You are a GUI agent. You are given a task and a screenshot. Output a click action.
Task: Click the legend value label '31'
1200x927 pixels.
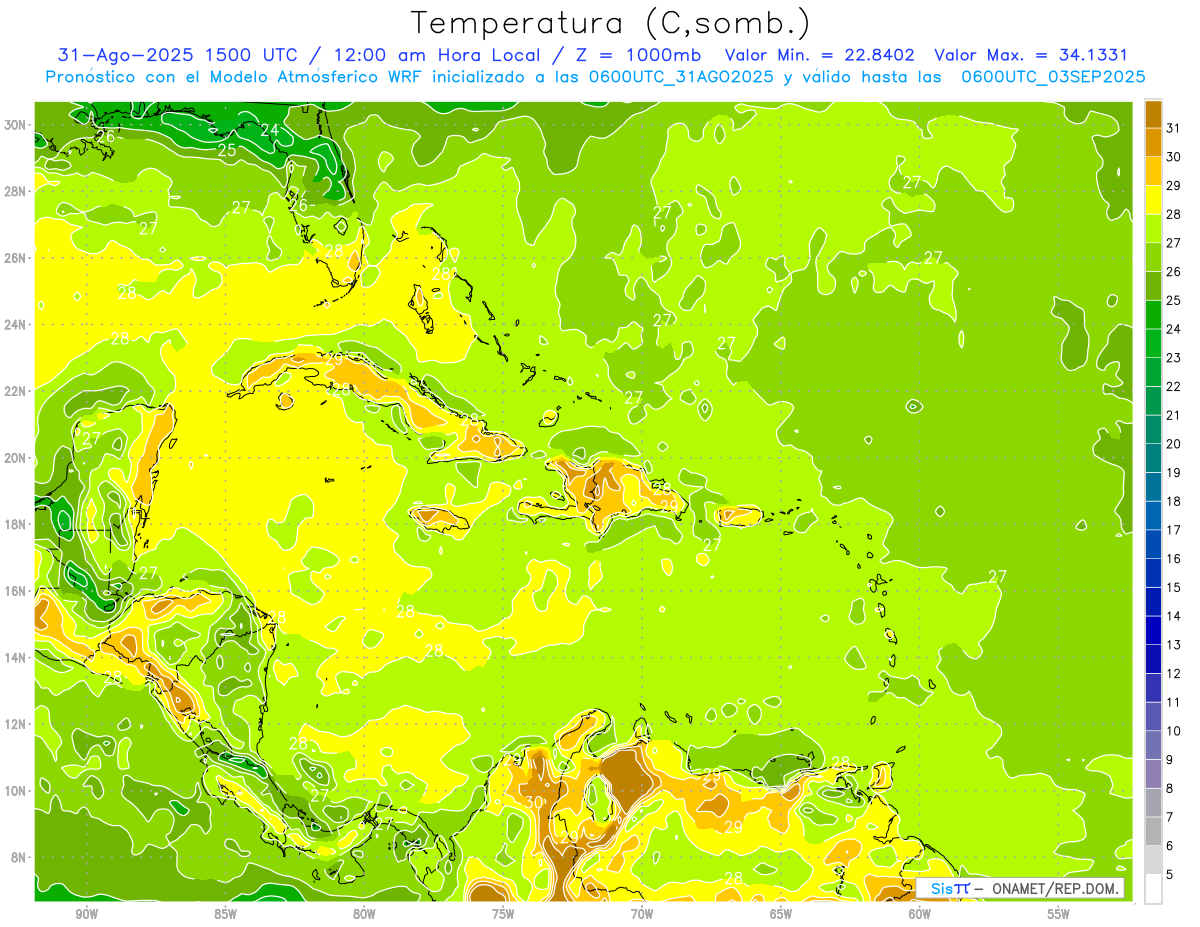click(1173, 128)
